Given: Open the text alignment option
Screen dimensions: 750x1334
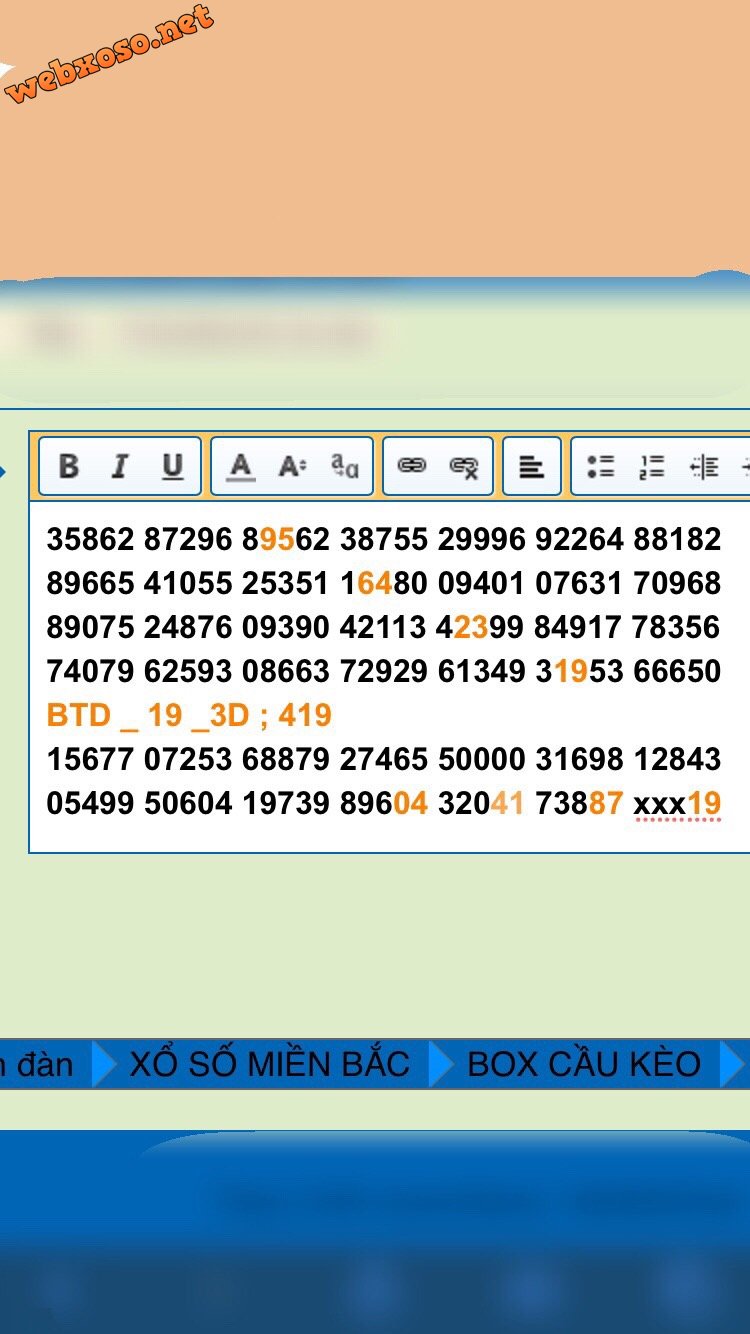Looking at the screenshot, I should coord(532,466).
